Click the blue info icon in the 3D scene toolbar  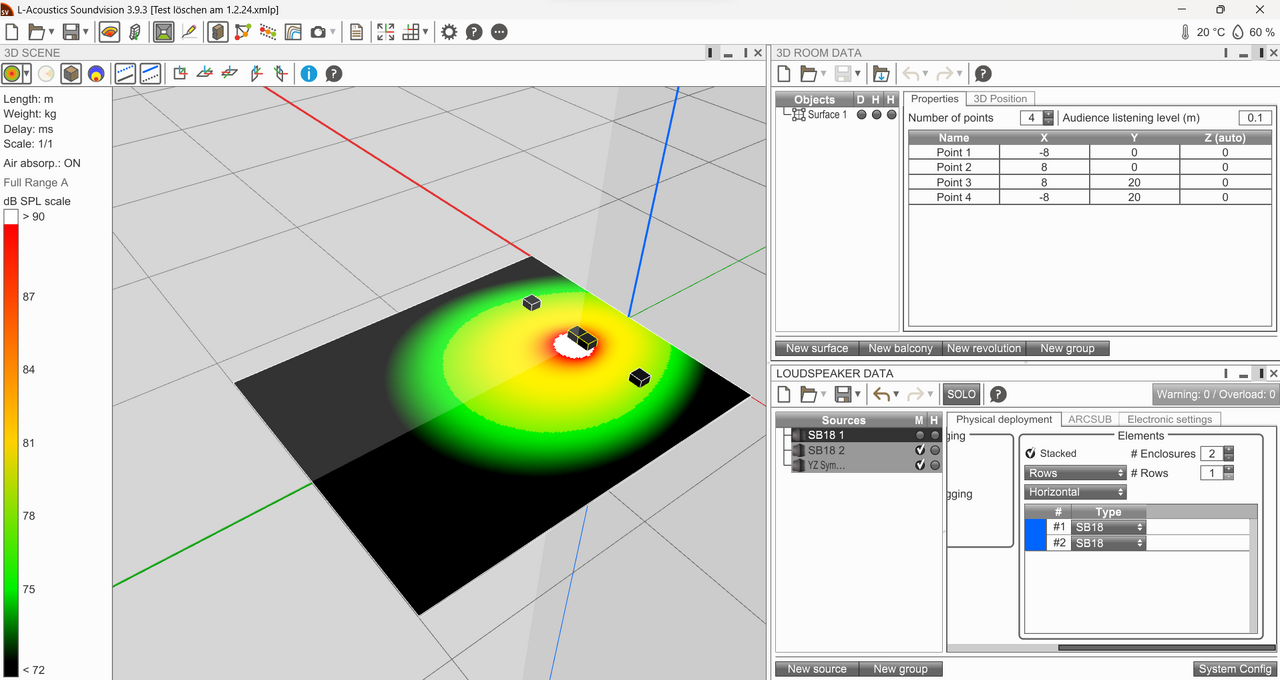[309, 73]
